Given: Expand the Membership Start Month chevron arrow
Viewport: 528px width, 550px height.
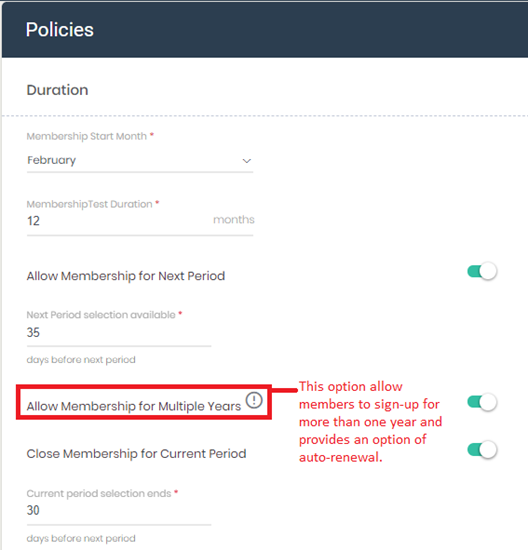Looking at the screenshot, I should coord(247,161).
